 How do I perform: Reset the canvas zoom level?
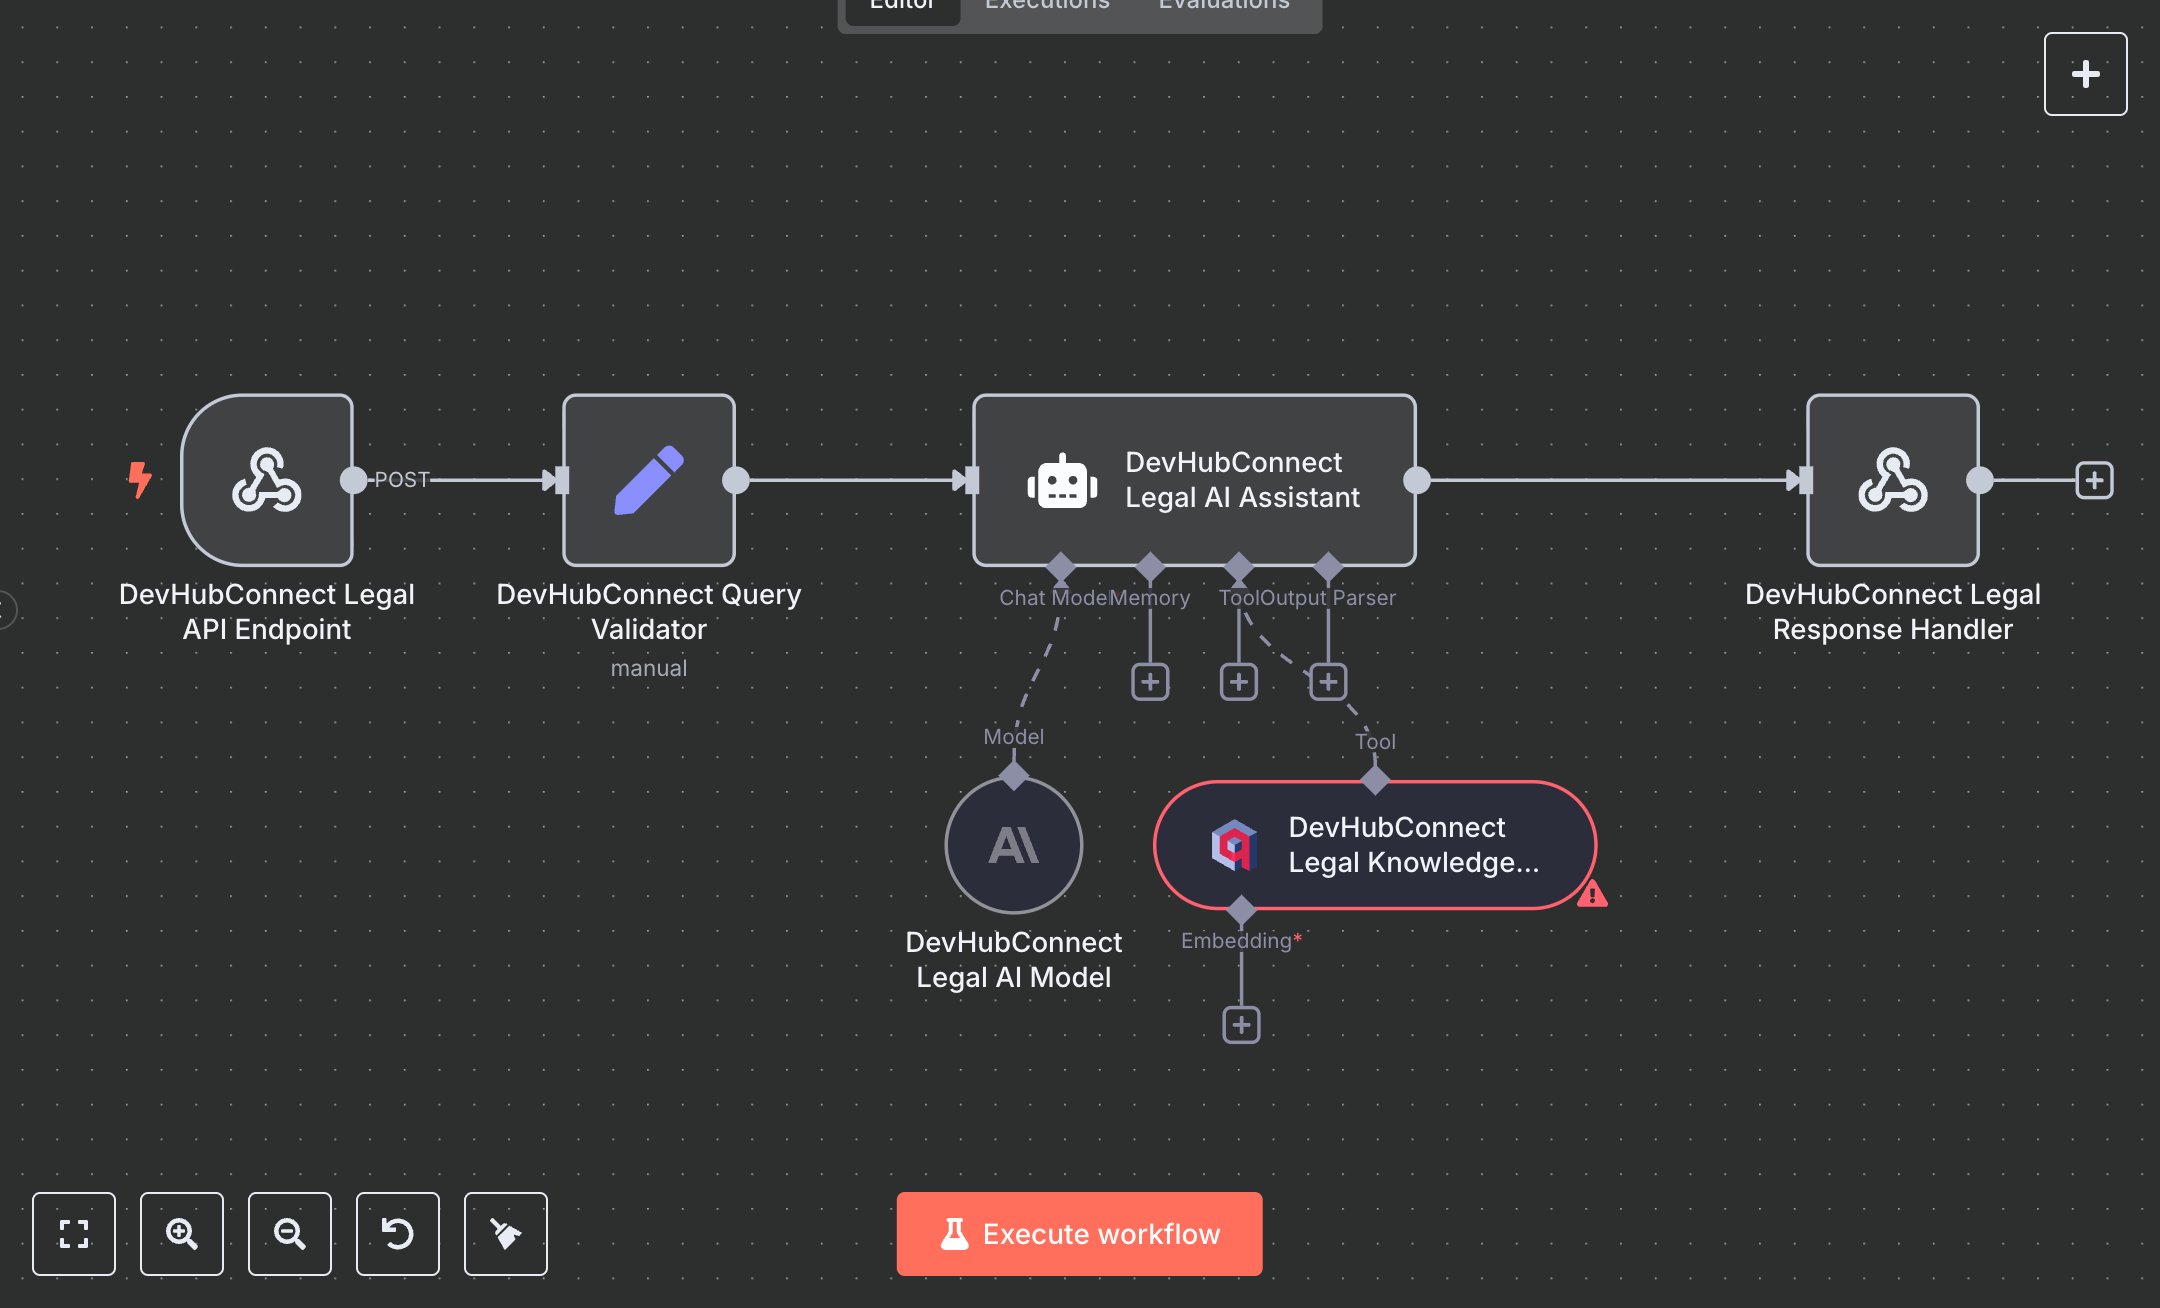[398, 1234]
